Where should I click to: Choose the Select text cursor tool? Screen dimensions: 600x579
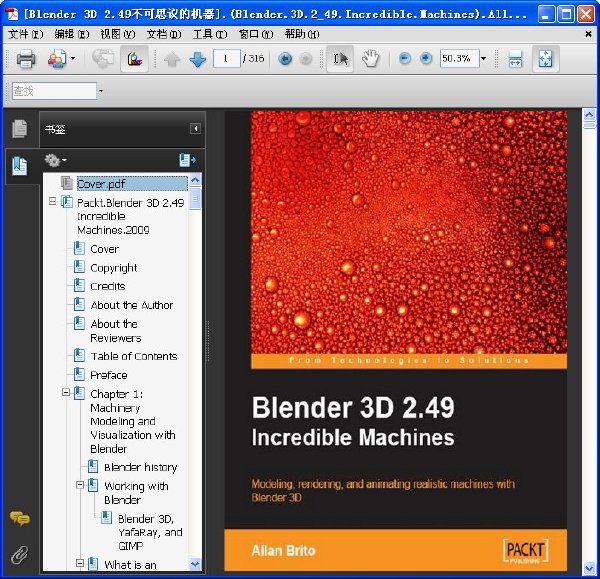(340, 59)
